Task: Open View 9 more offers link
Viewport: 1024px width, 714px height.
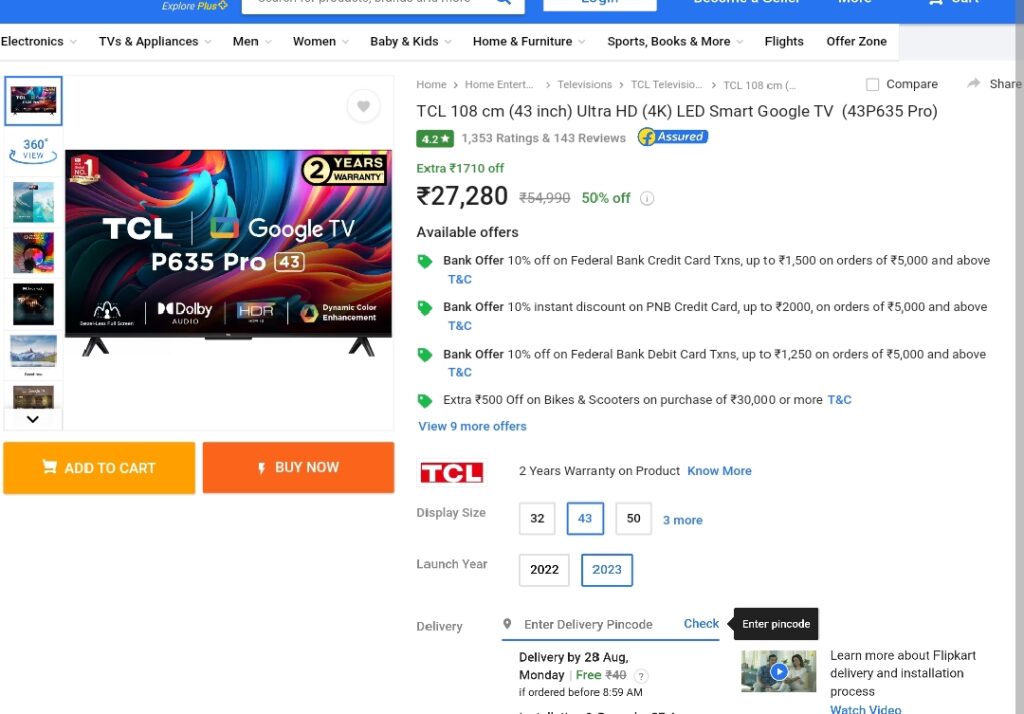Action: tap(472, 427)
